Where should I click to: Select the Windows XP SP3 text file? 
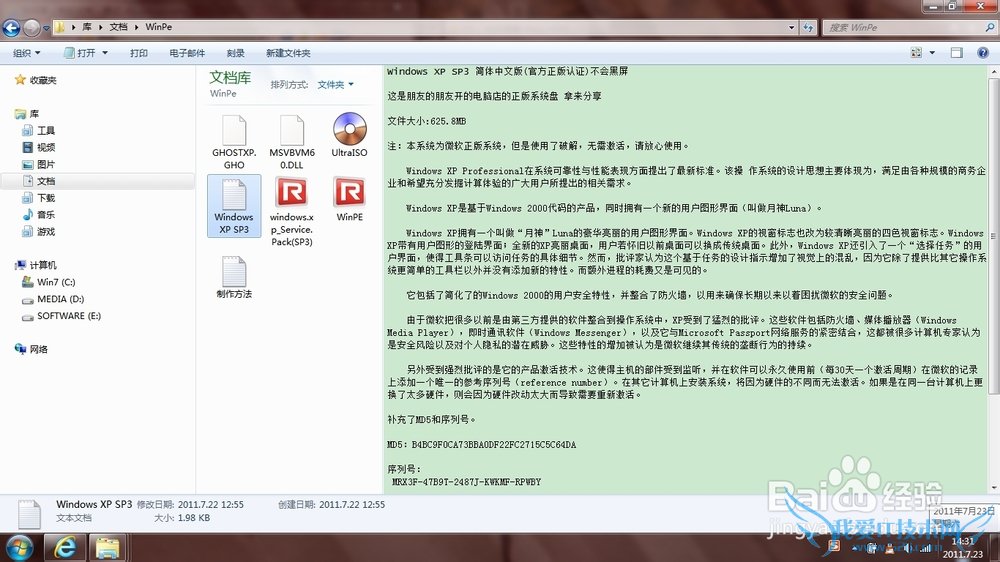click(x=234, y=206)
